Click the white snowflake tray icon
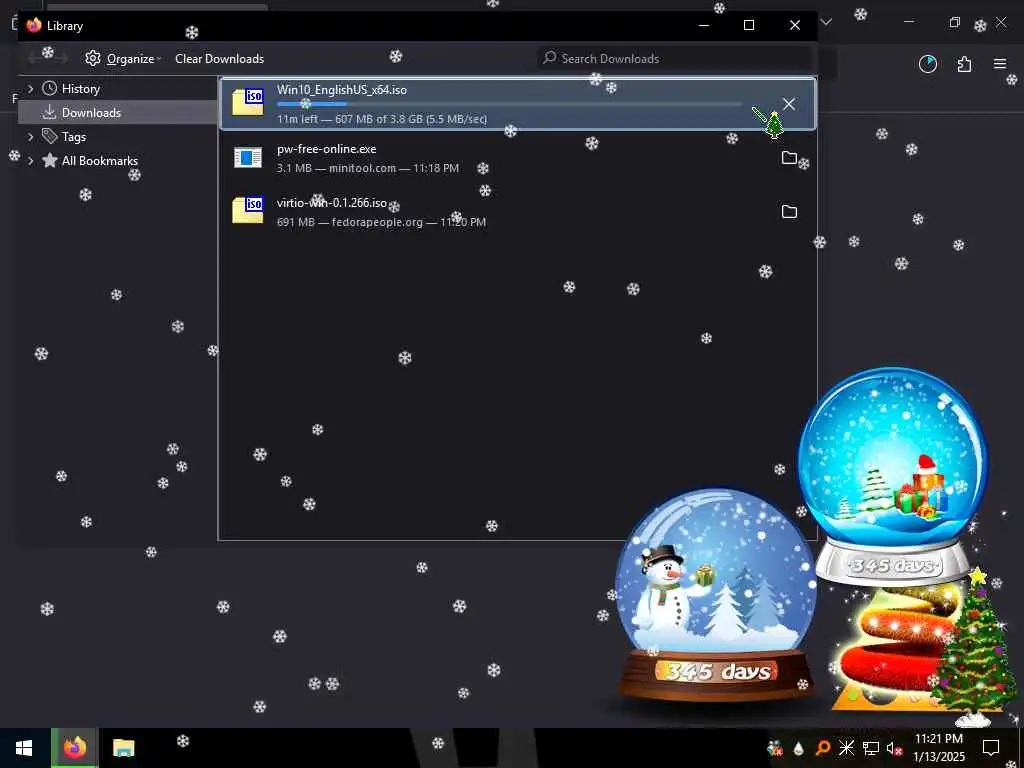 point(846,748)
